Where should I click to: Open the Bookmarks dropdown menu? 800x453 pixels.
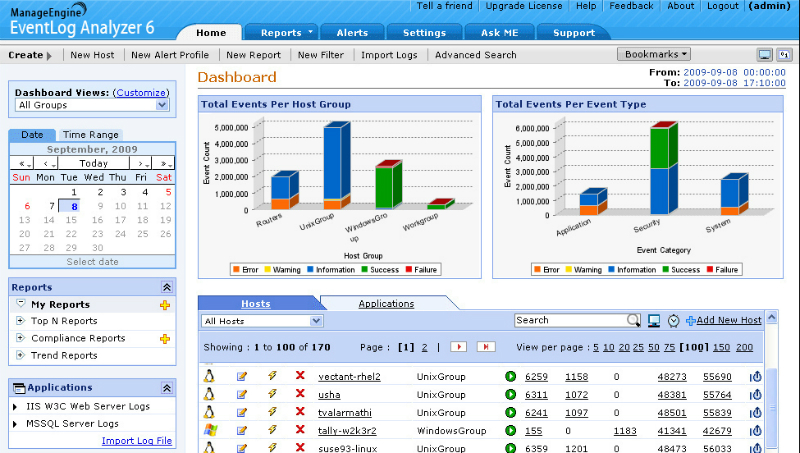click(654, 54)
